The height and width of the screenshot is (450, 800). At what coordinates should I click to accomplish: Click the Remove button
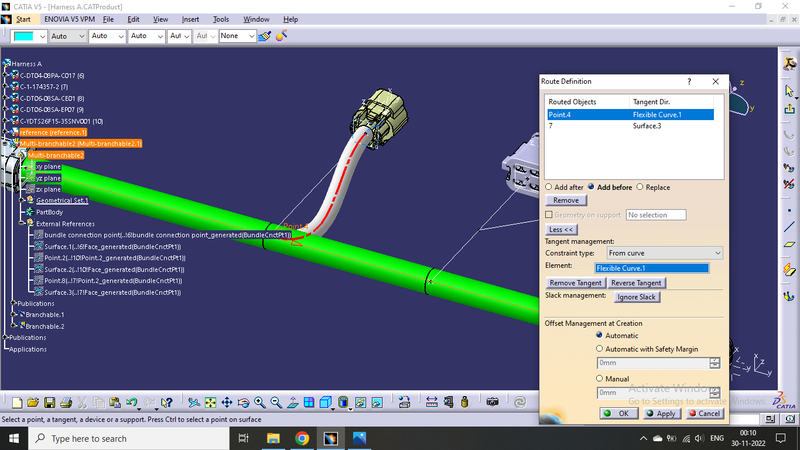[x=566, y=201]
